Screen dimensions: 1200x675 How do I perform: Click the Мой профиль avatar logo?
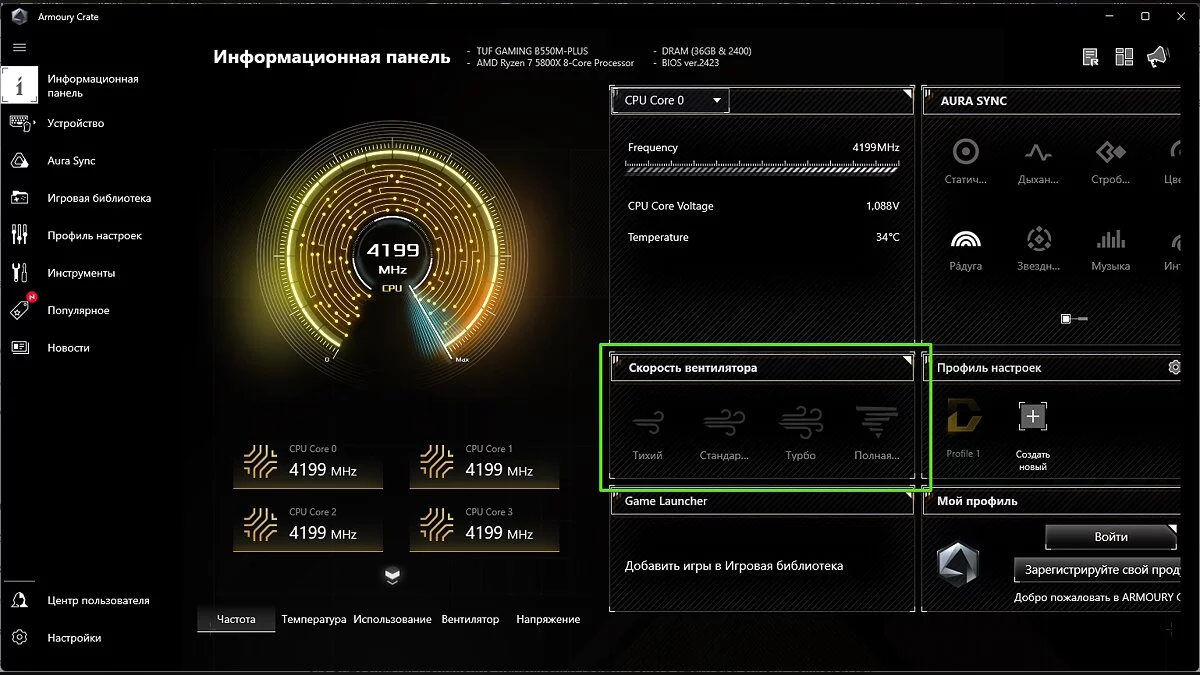click(958, 566)
